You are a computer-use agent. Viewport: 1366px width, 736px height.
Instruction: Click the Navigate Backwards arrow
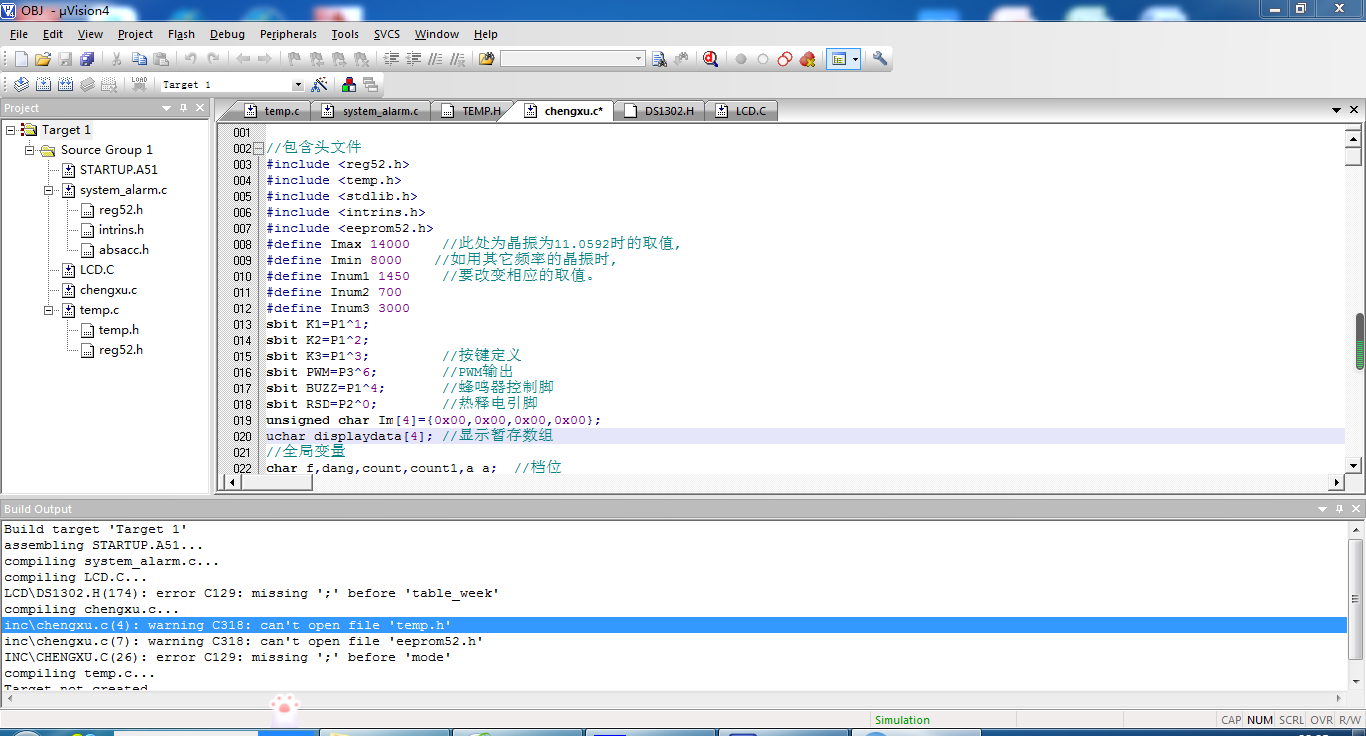click(242, 59)
